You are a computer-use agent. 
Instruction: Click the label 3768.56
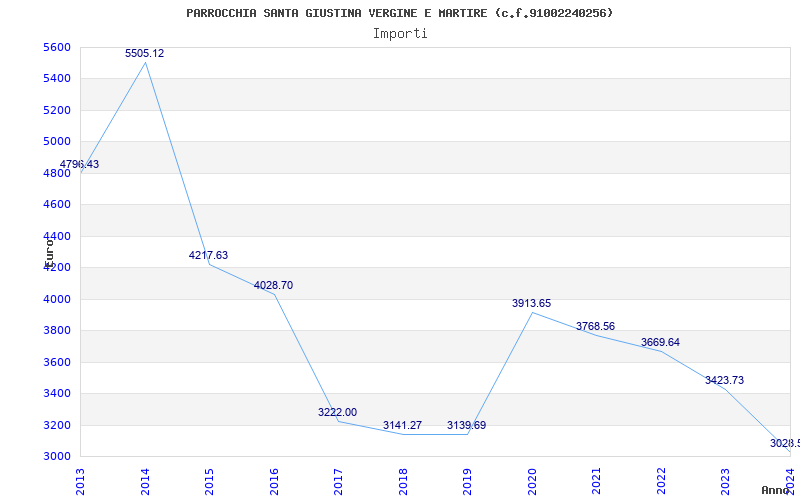[595, 326]
